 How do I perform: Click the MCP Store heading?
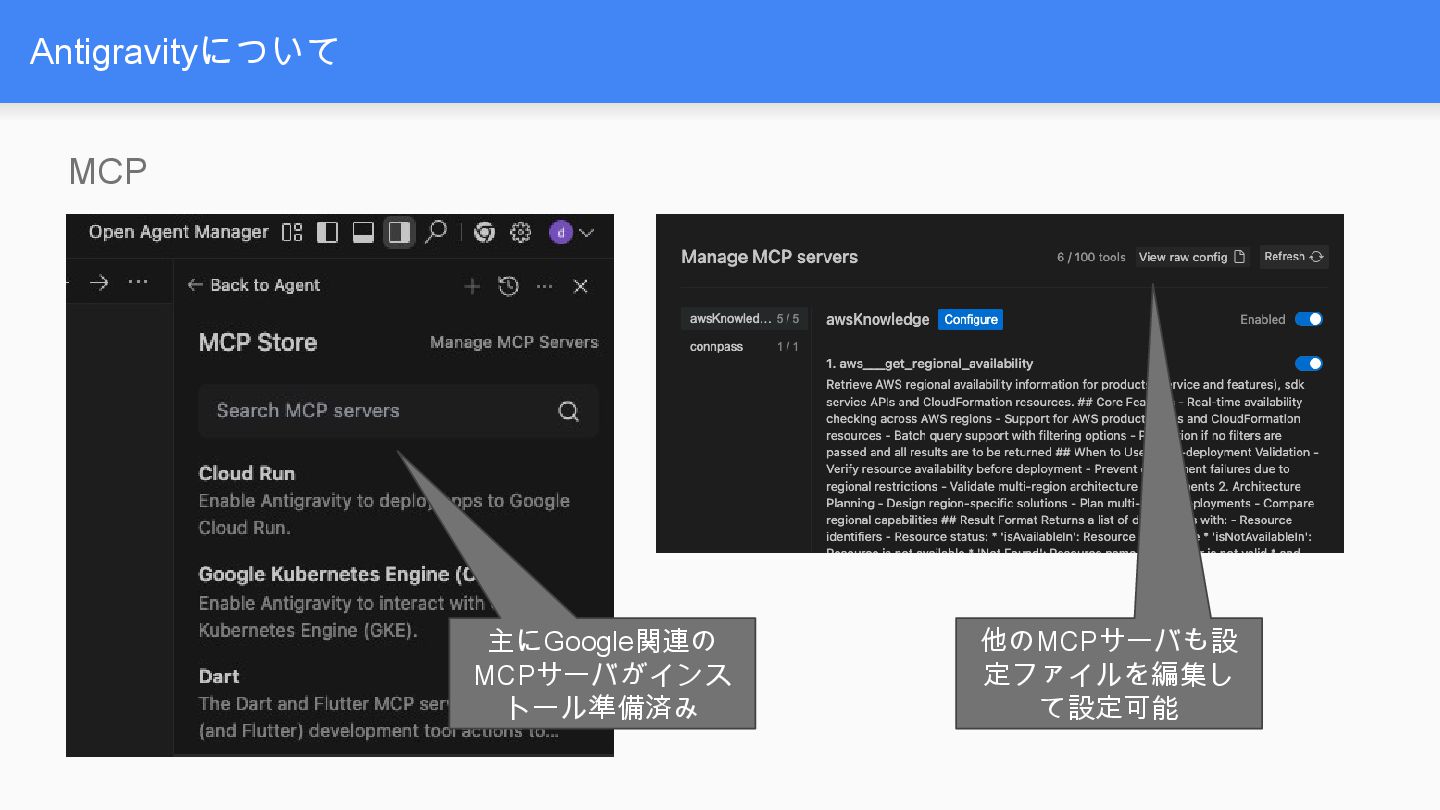[x=258, y=342]
